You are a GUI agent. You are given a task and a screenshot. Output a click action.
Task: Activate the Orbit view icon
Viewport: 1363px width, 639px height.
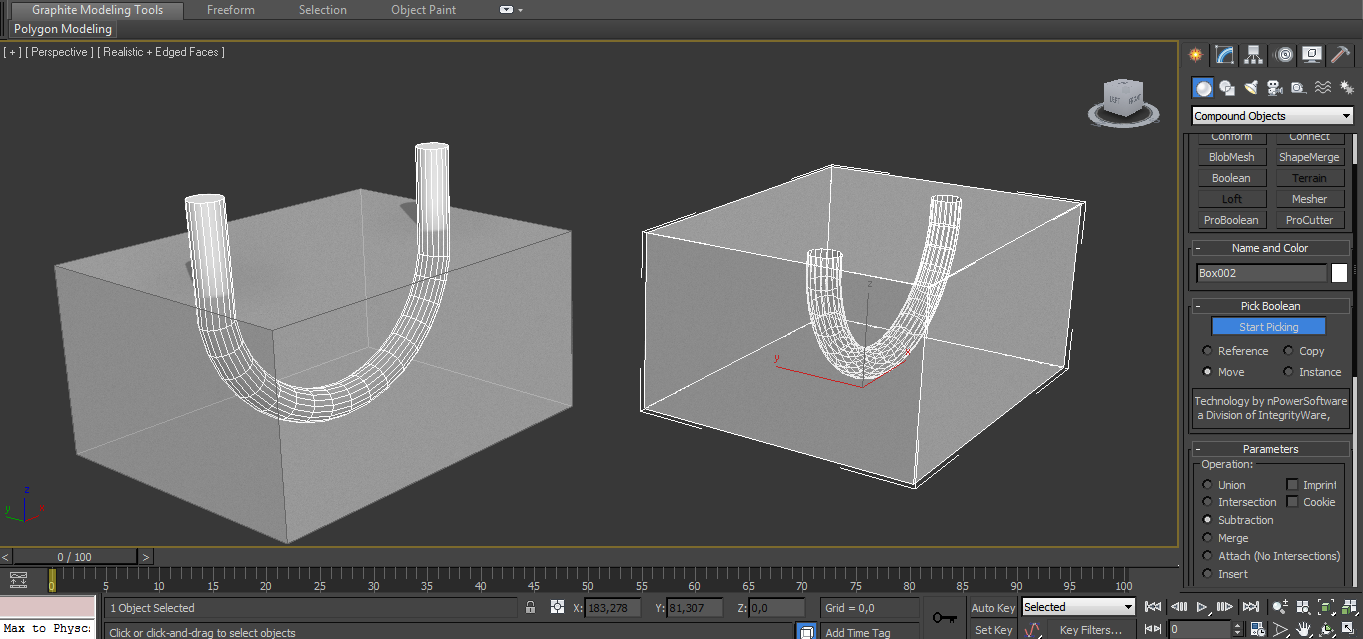[x=1326, y=629]
